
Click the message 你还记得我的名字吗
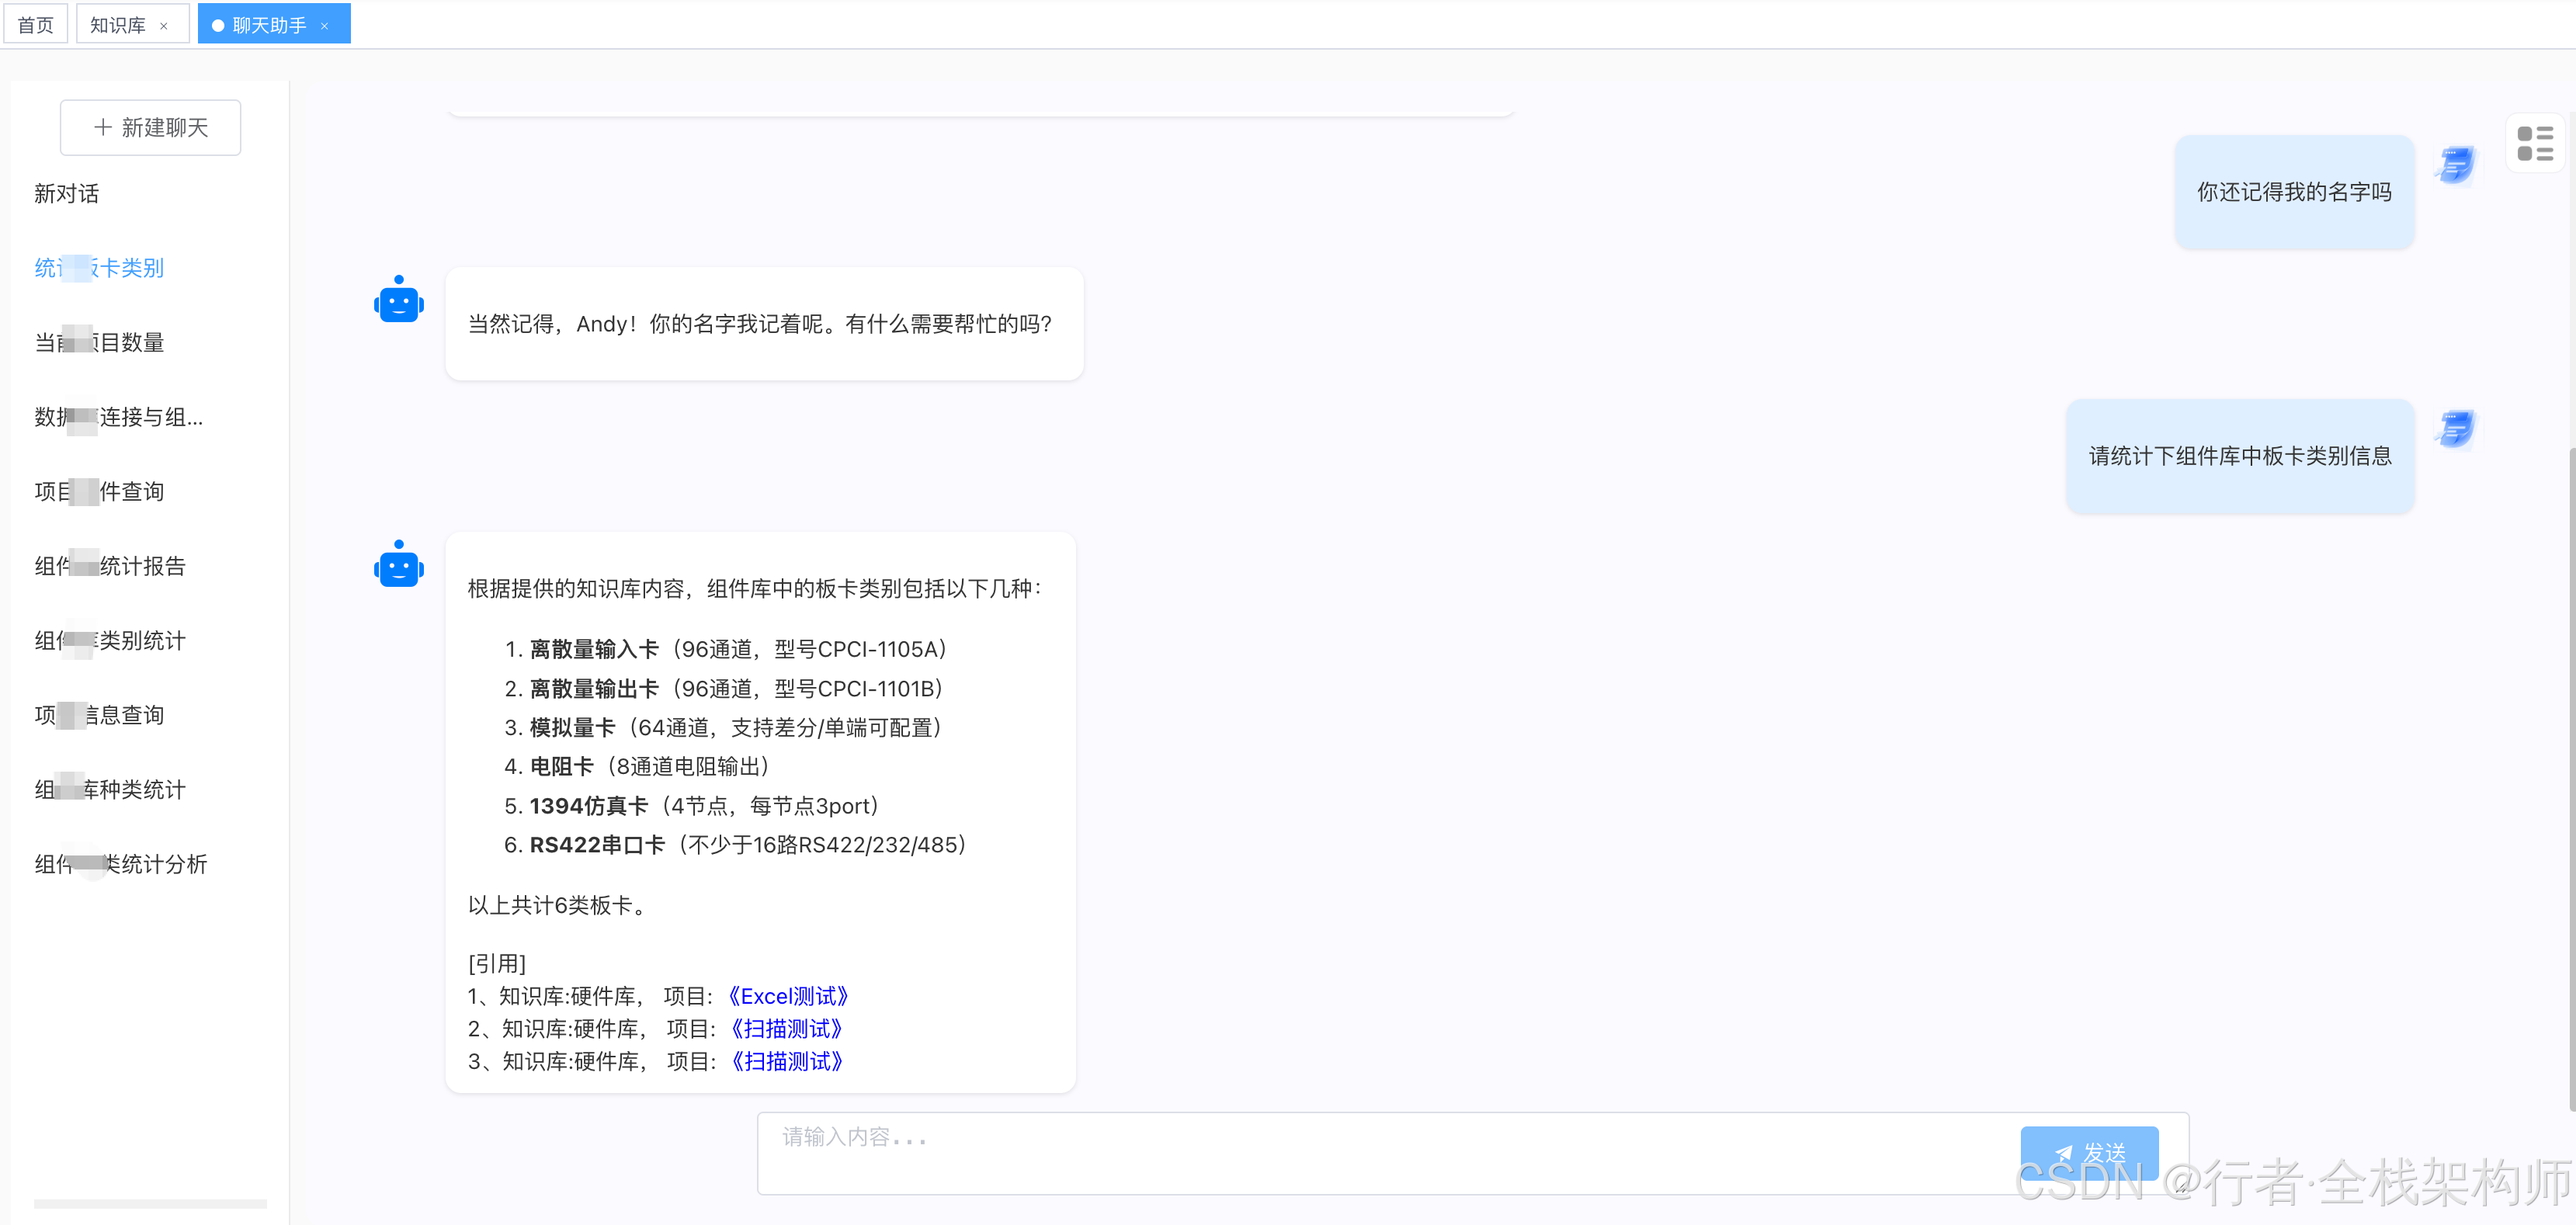click(2294, 192)
